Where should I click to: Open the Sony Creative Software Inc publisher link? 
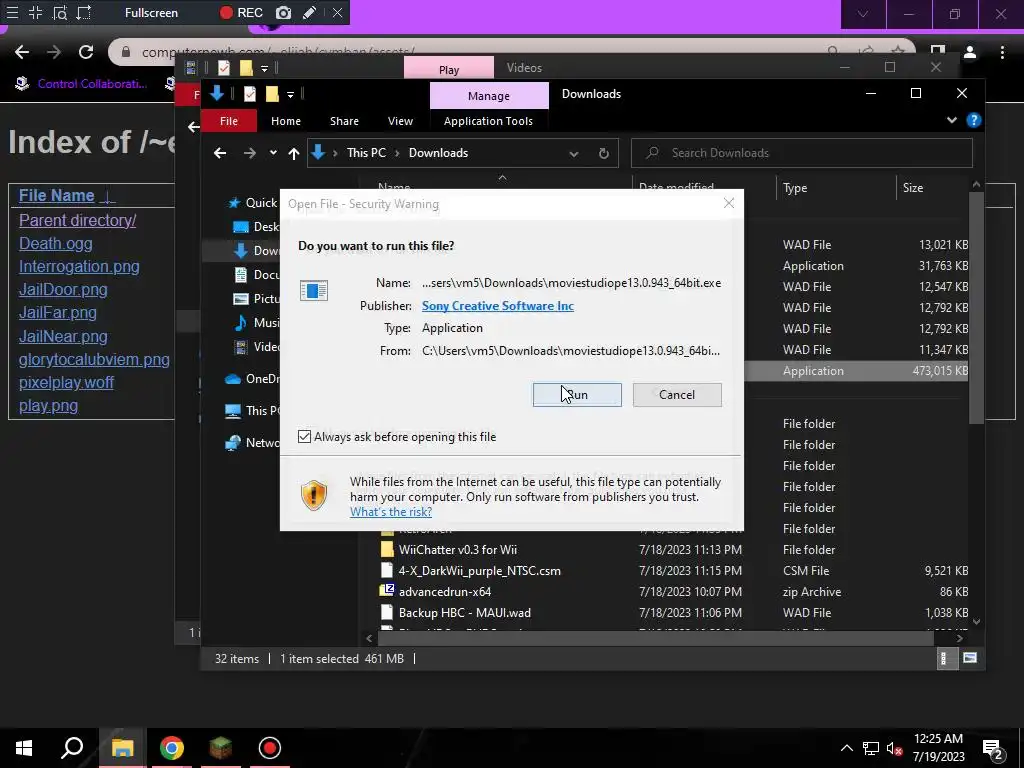click(x=498, y=306)
